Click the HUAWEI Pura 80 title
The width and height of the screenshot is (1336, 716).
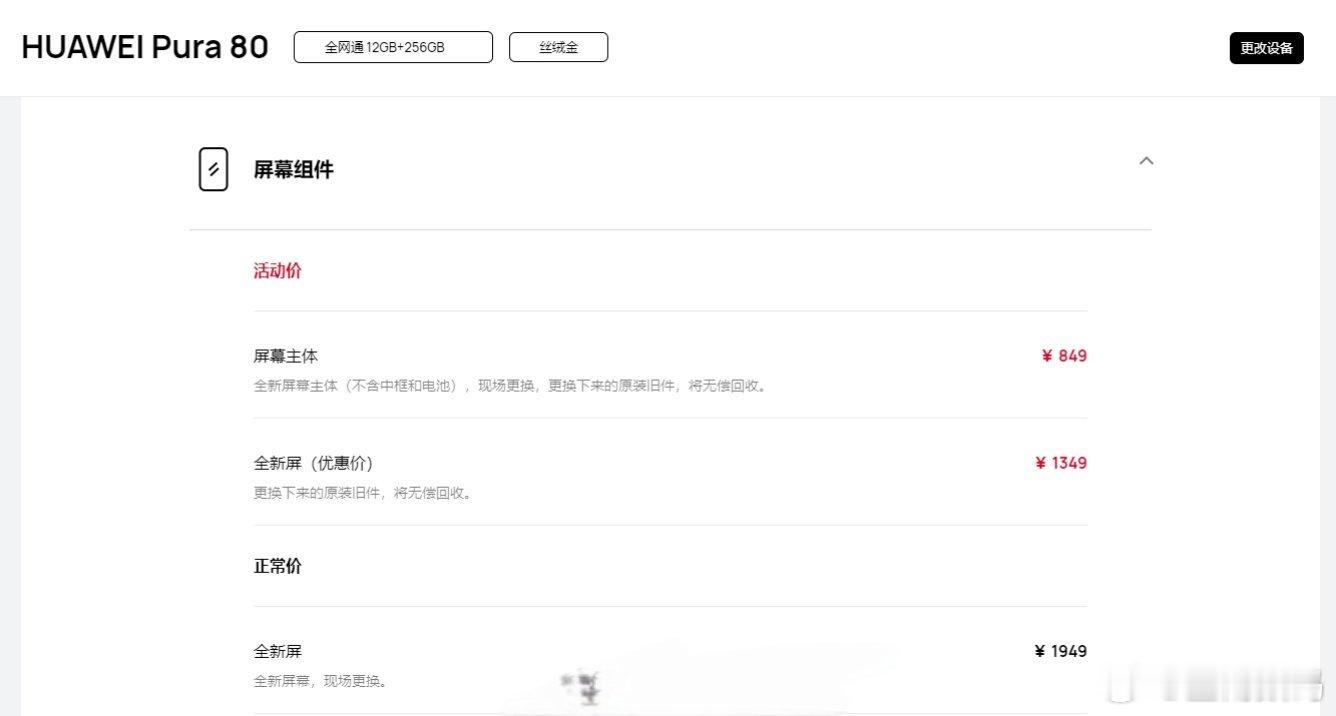click(x=145, y=47)
